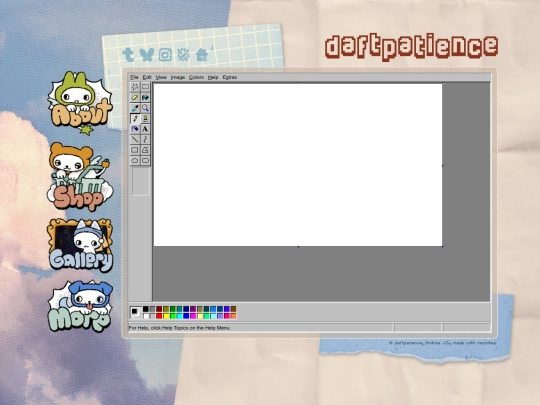Select the Ellipse shape tool
Image resolution: width=540 pixels, height=405 pixels.
tap(135, 160)
